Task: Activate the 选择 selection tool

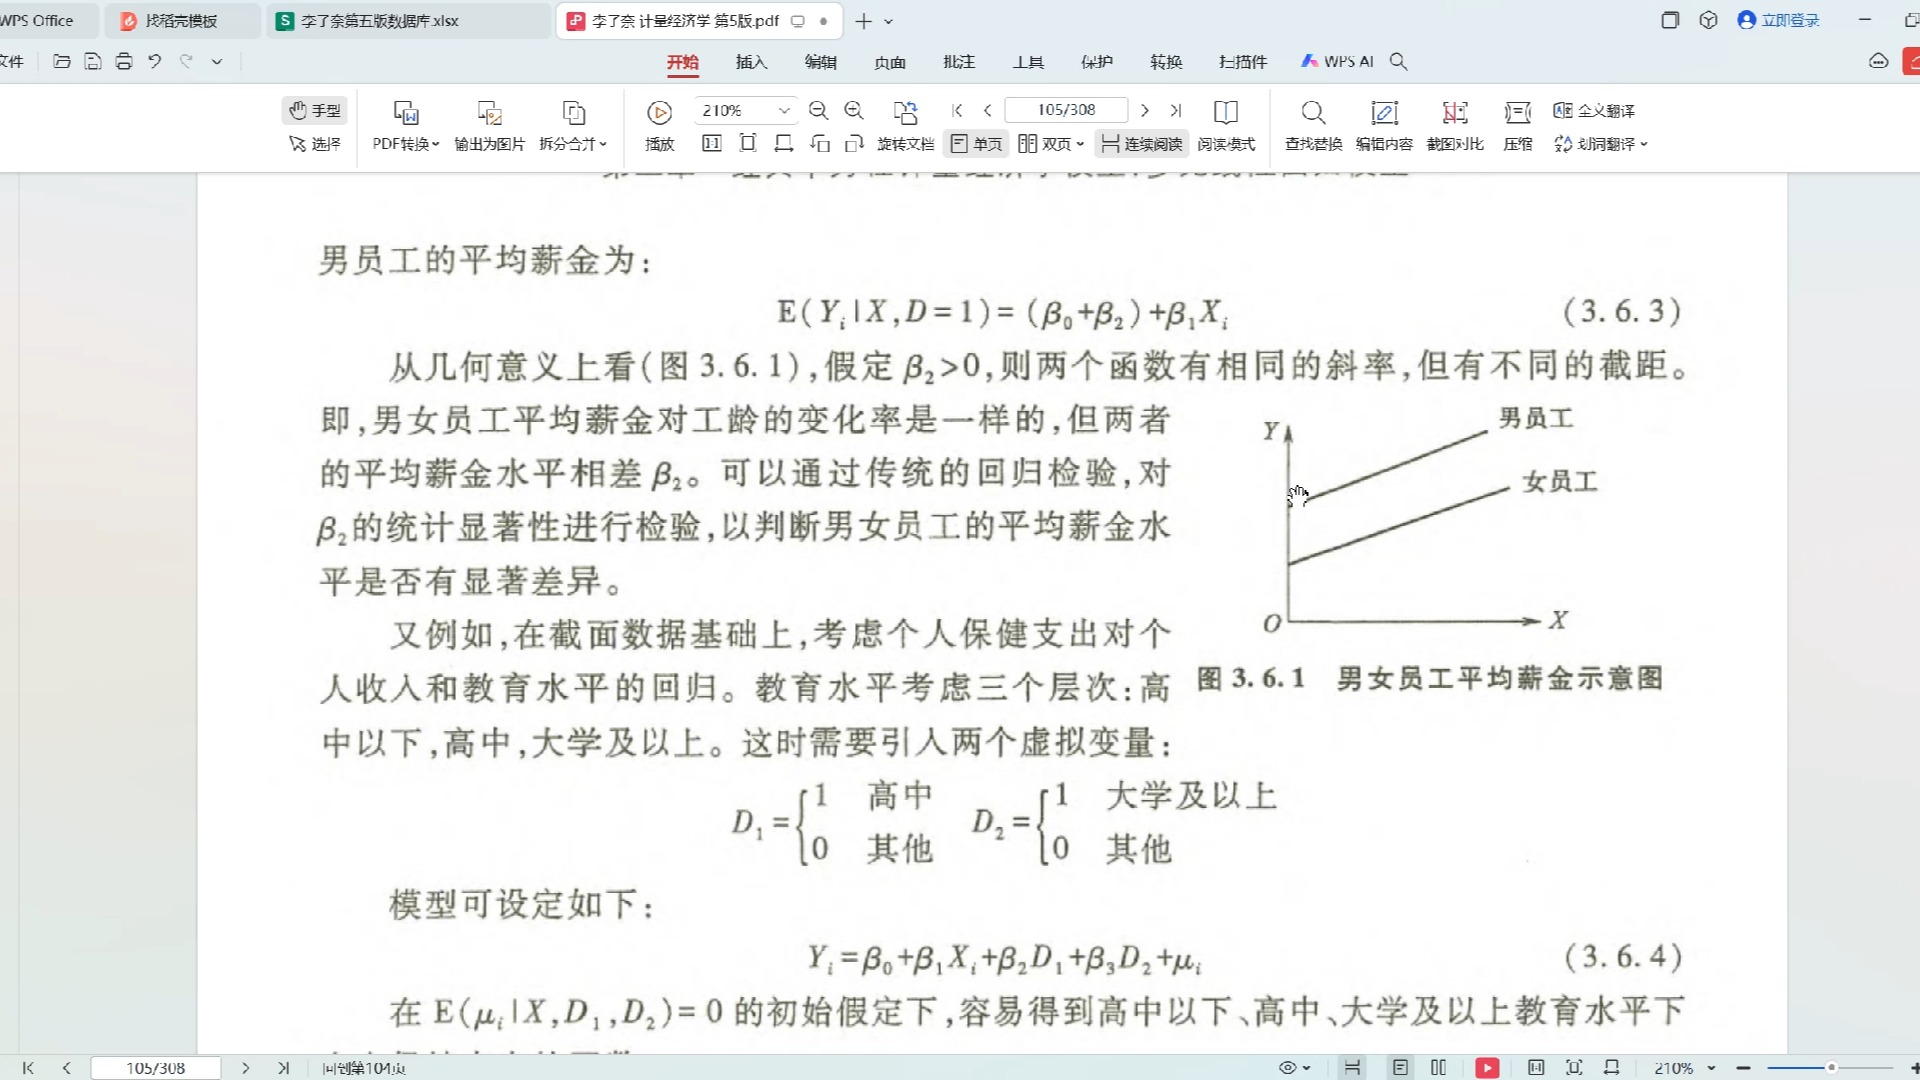Action: tap(315, 144)
